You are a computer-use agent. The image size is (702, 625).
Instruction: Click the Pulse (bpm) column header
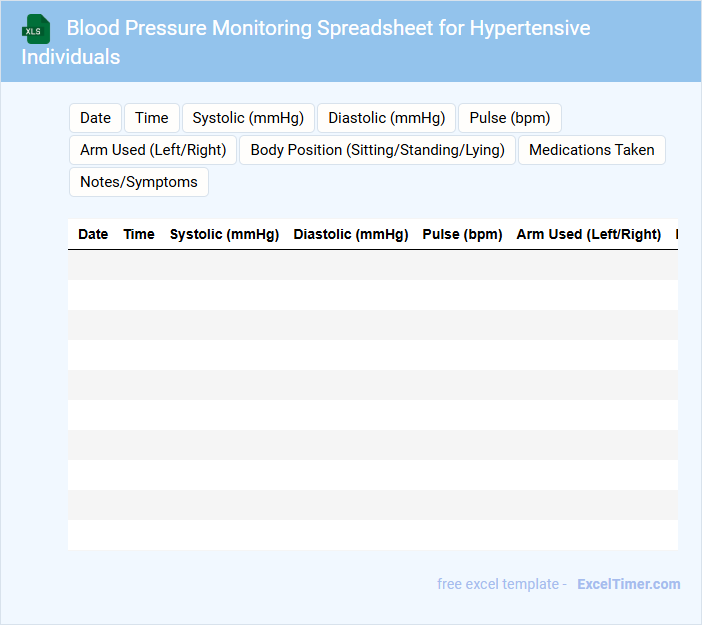(x=462, y=234)
